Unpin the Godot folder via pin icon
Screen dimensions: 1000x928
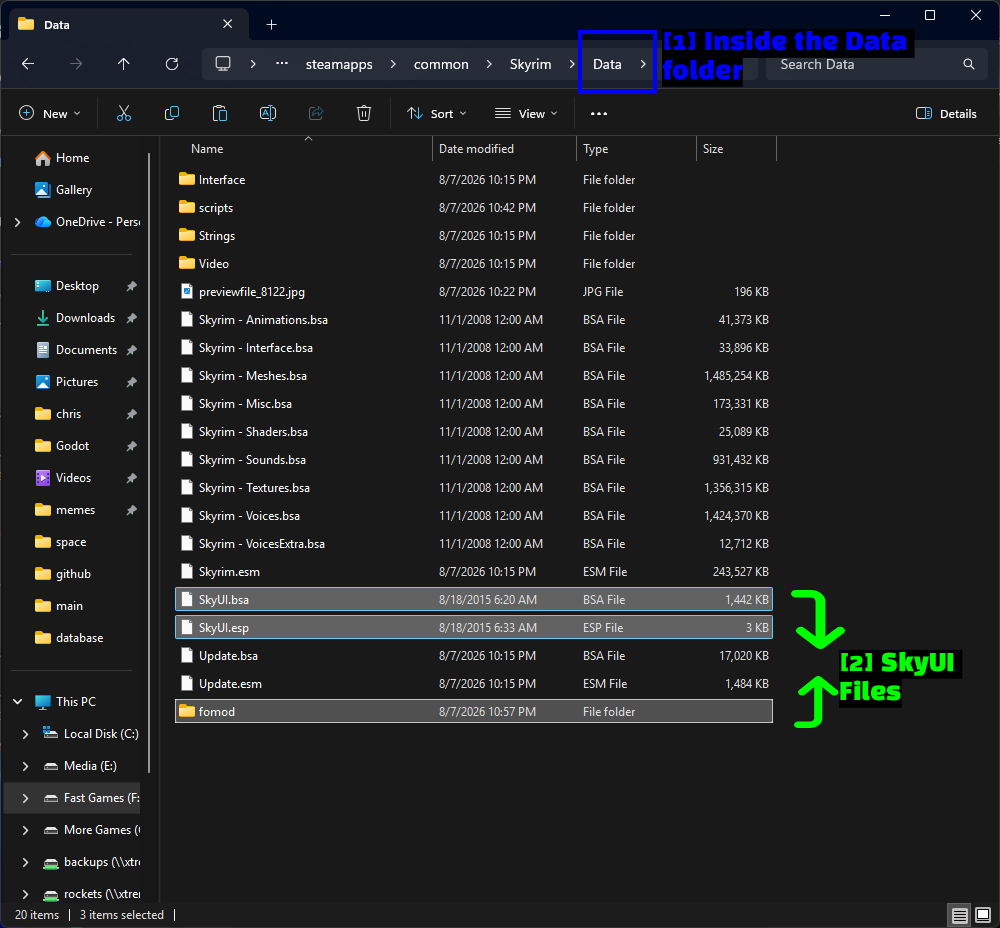[131, 446]
